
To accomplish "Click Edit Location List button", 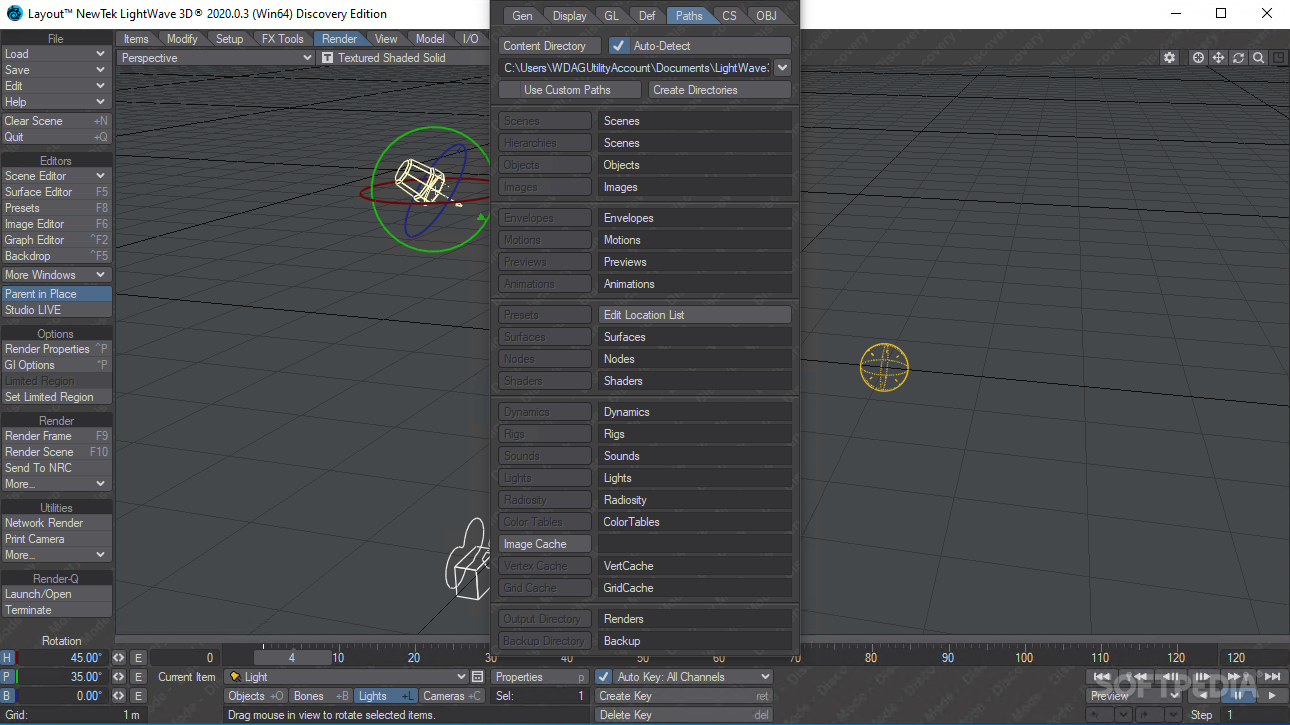I will click(x=694, y=315).
